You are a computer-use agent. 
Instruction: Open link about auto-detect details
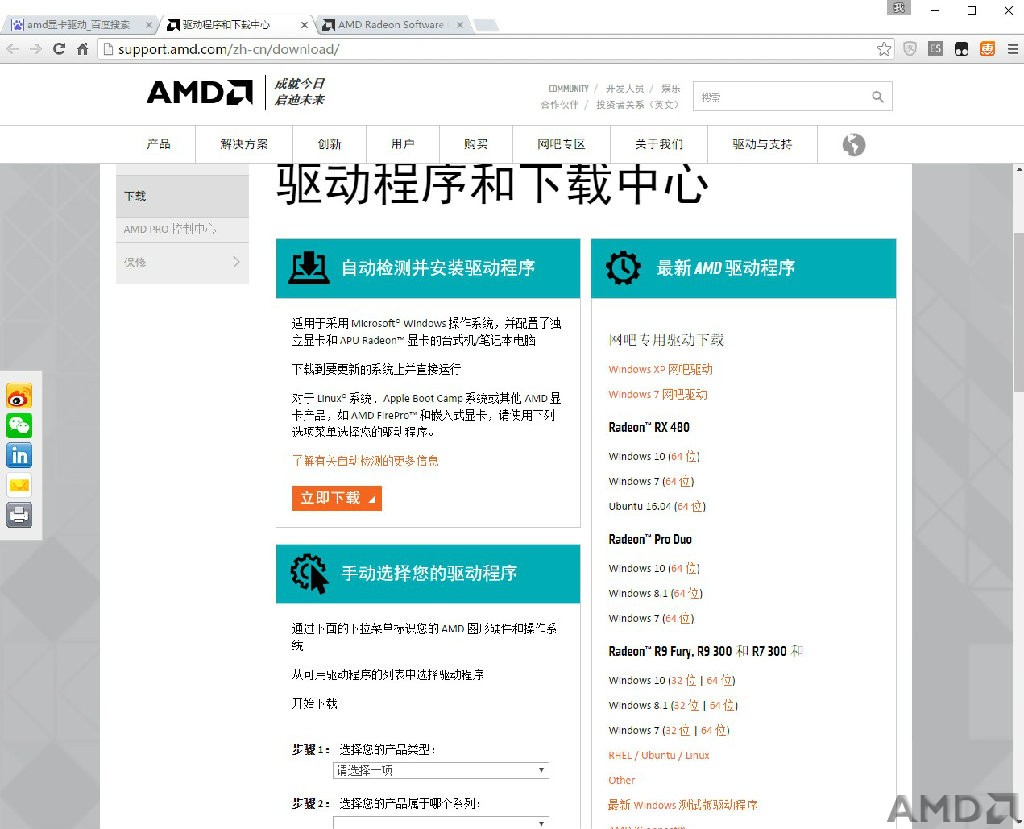pos(365,461)
